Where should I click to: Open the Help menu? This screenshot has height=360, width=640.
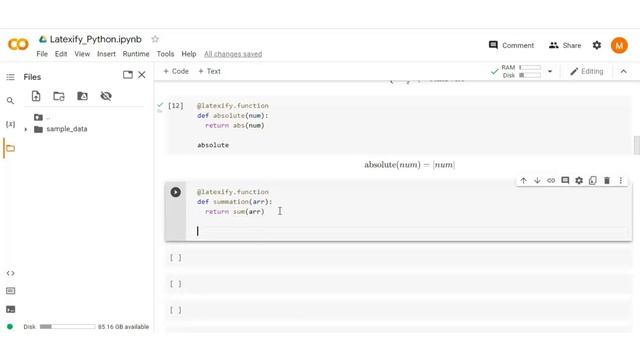[189, 54]
